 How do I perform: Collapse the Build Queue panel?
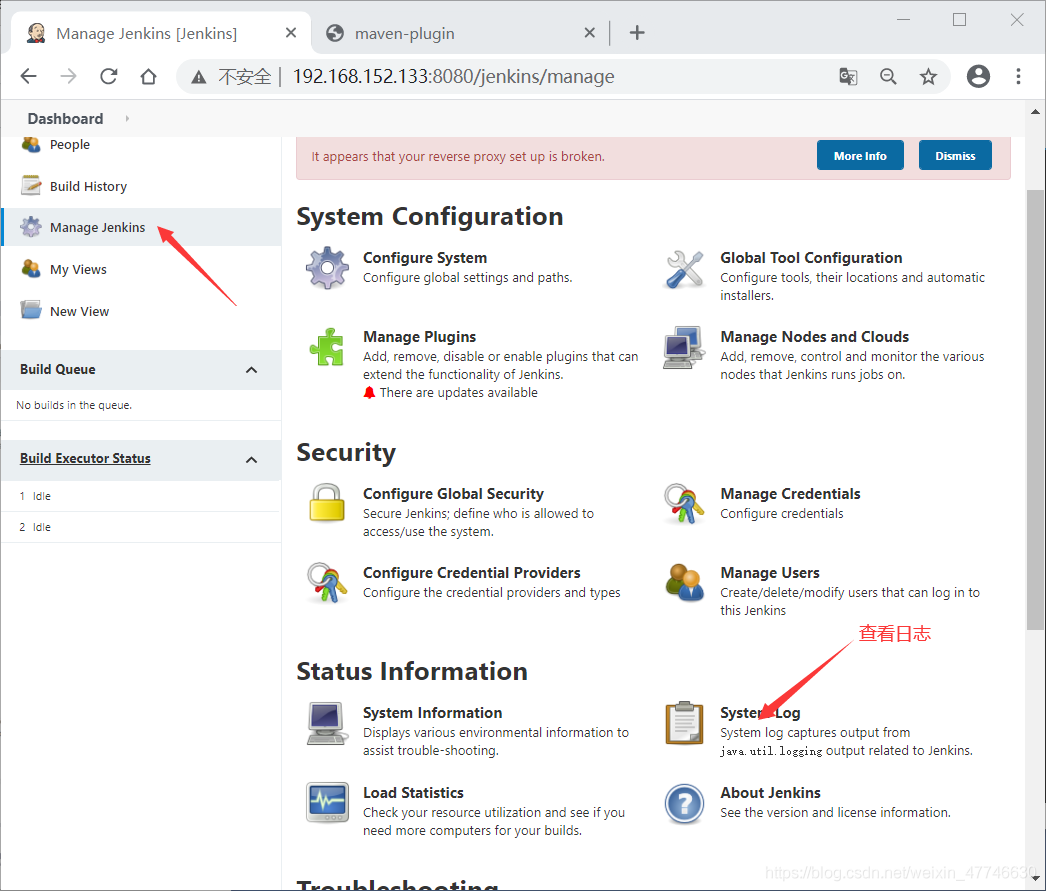coord(251,369)
